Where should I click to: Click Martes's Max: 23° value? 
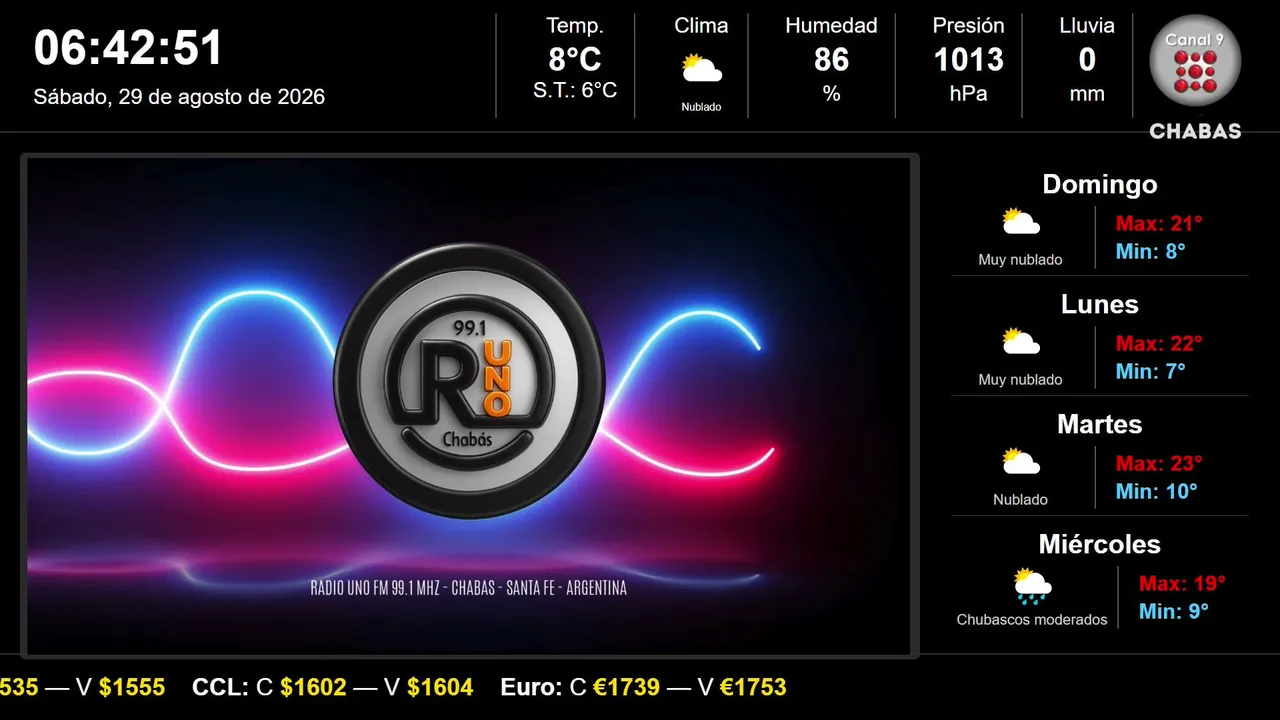point(1159,463)
